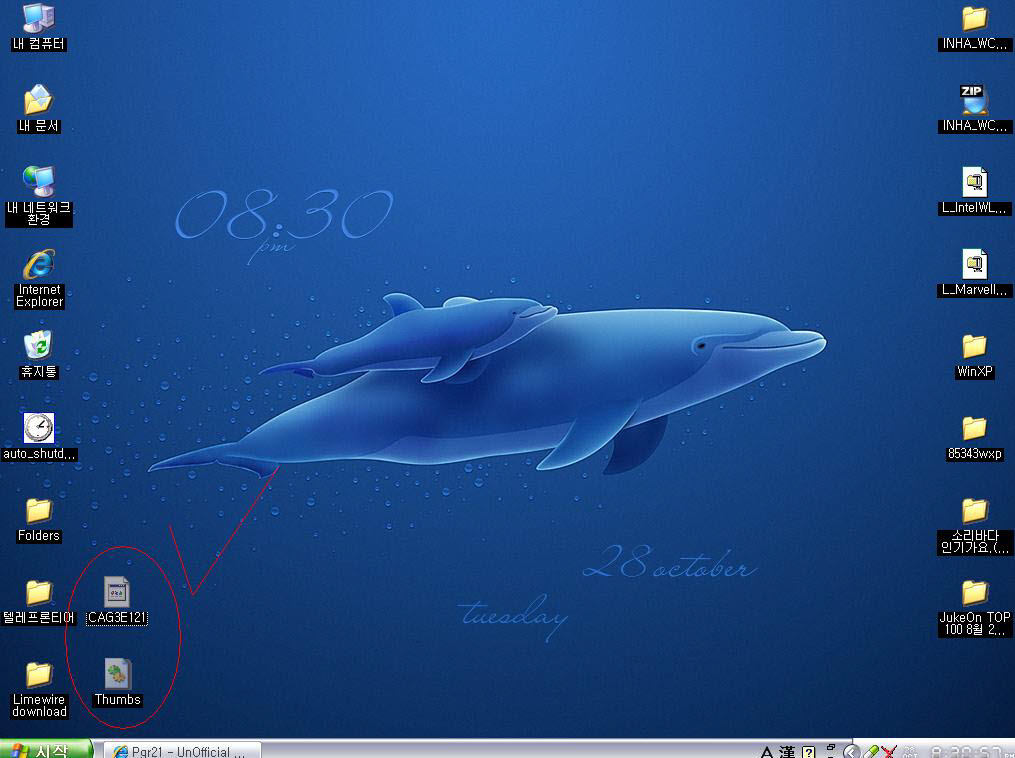Click the 시작 Start button
This screenshot has height=758, width=1015.
point(45,749)
